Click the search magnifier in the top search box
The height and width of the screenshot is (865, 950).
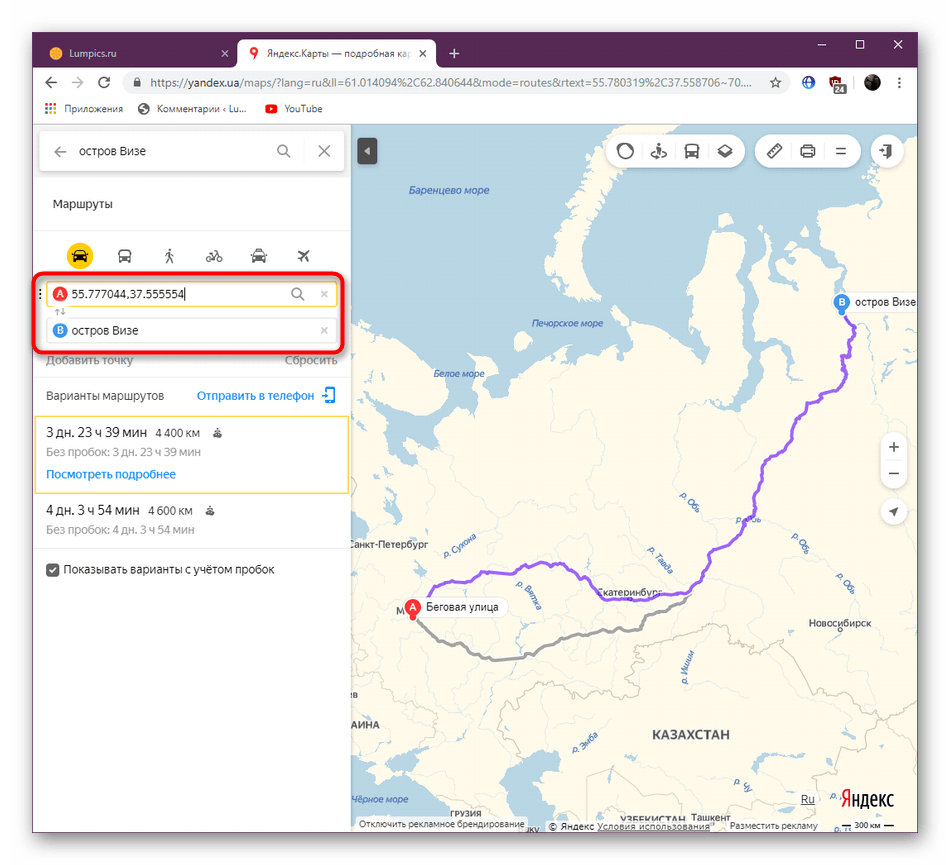[x=284, y=151]
